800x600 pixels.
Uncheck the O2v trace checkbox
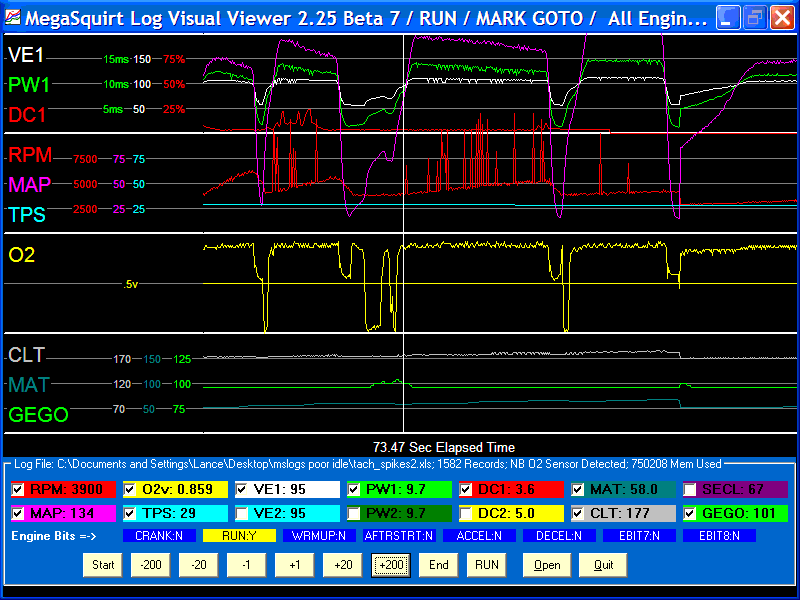131,490
